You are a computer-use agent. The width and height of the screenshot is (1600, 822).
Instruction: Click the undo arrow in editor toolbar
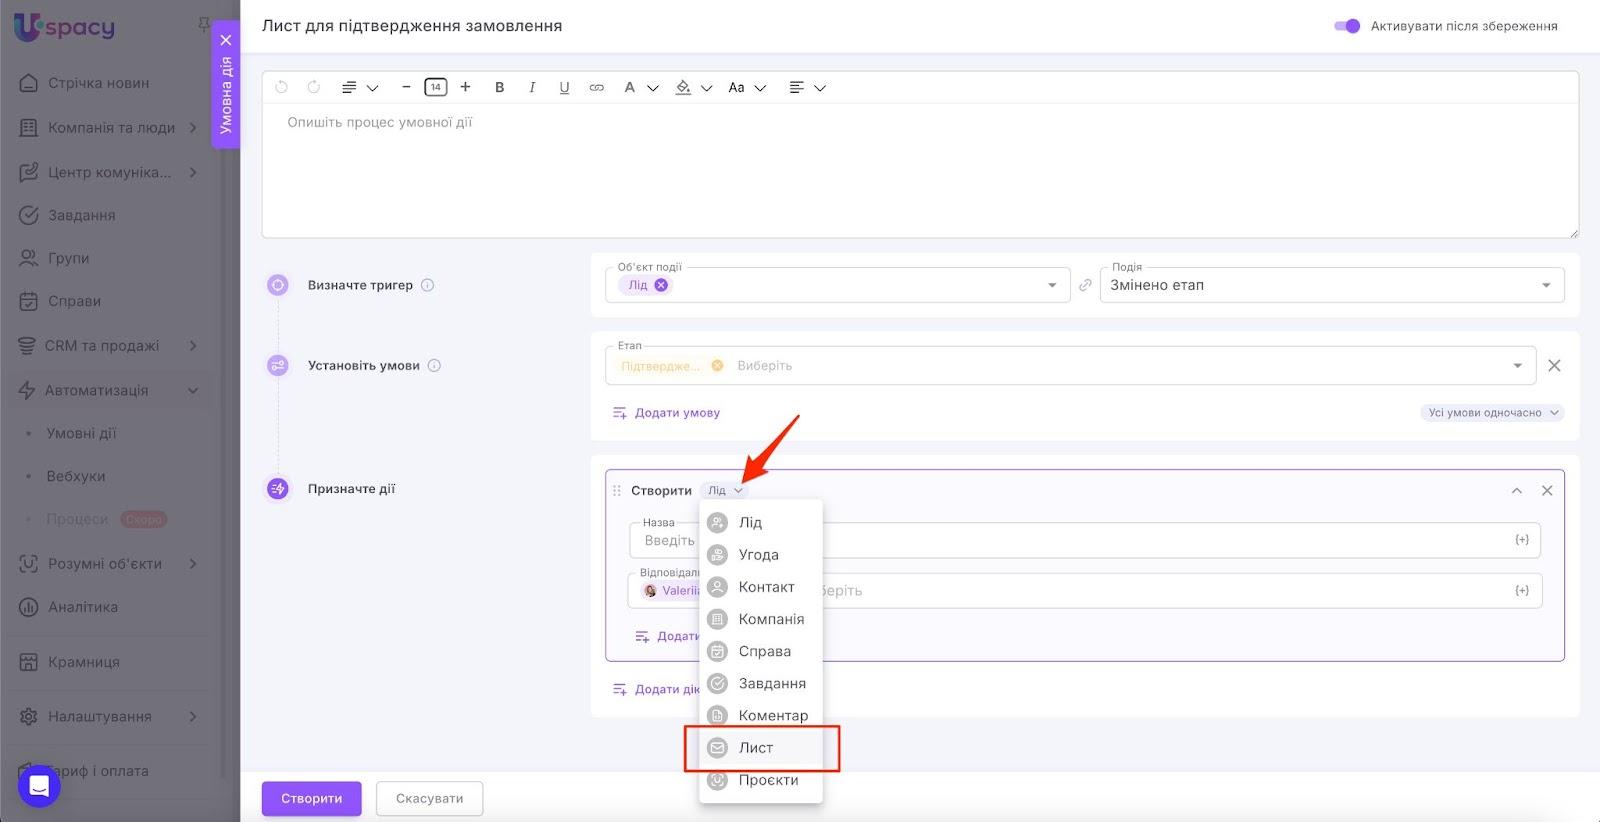click(x=281, y=87)
